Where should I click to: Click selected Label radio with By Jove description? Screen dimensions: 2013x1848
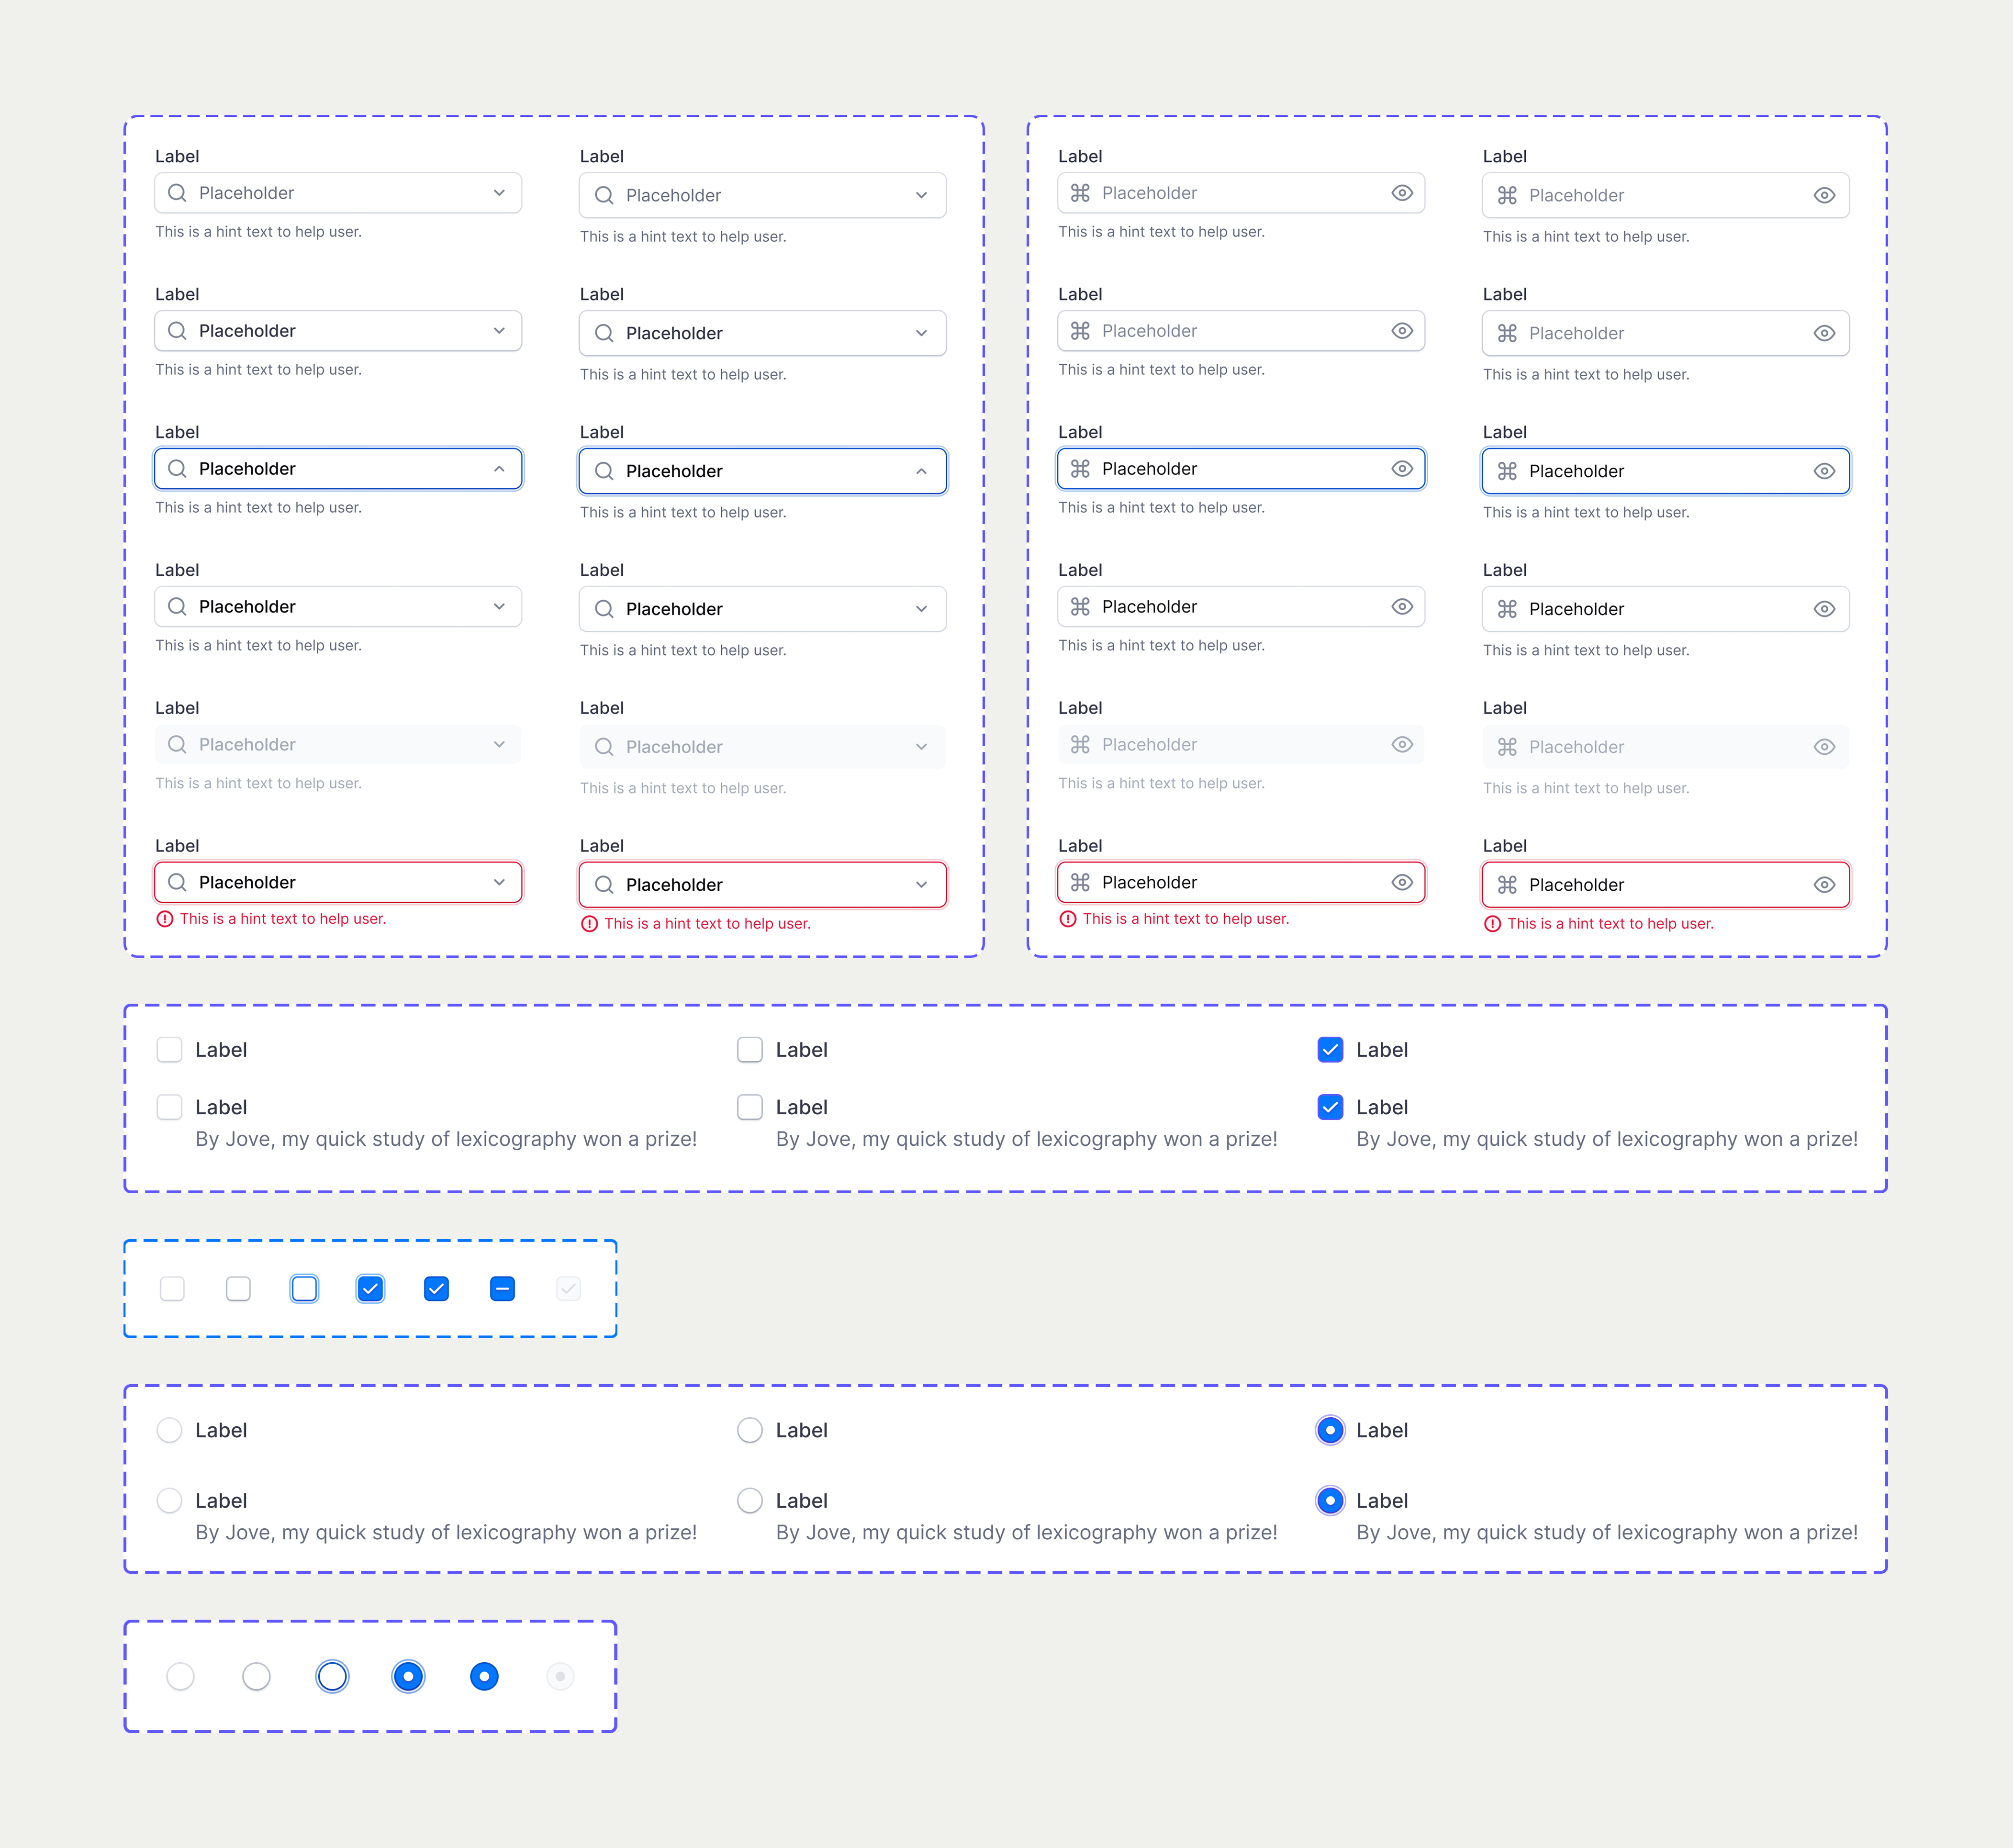[x=1330, y=1501]
